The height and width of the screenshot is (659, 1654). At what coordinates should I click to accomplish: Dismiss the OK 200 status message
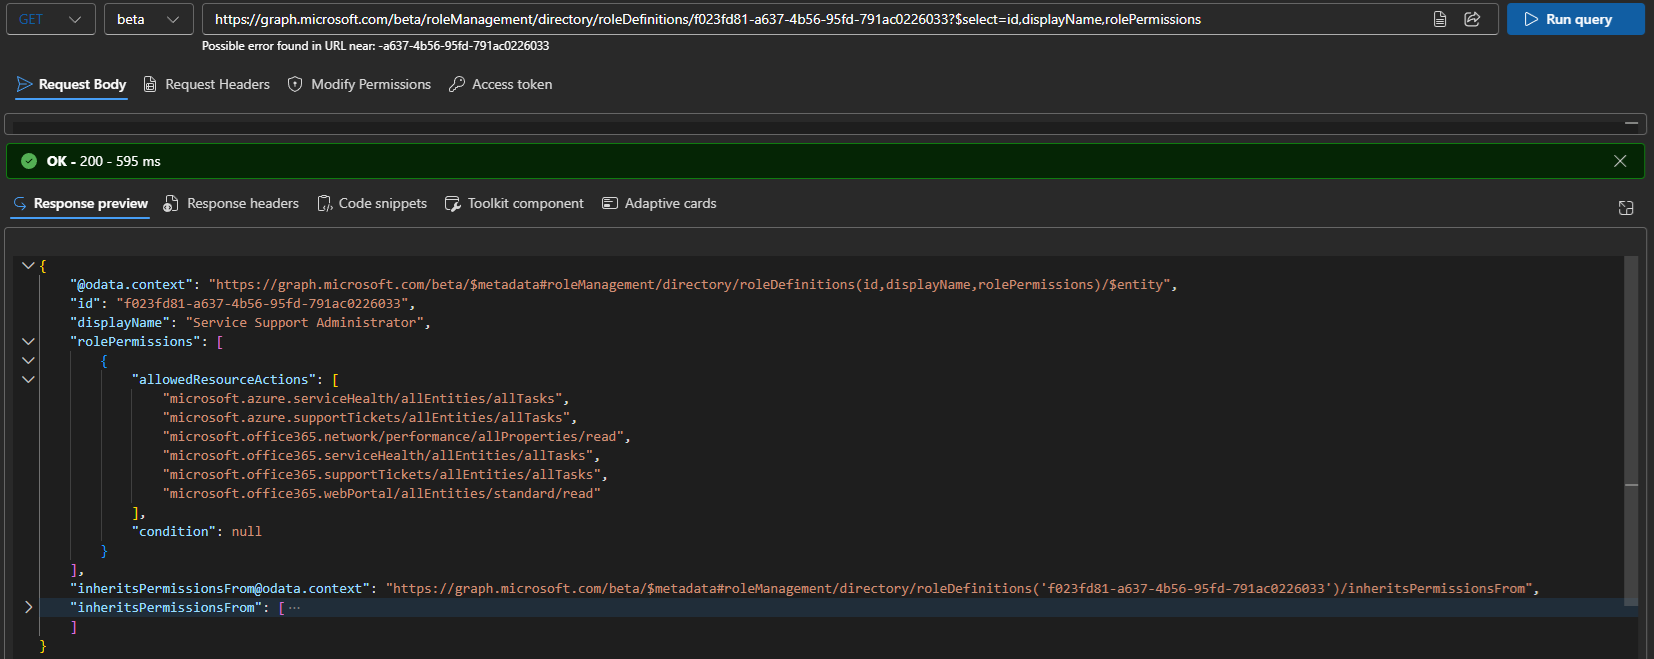[x=1620, y=161]
